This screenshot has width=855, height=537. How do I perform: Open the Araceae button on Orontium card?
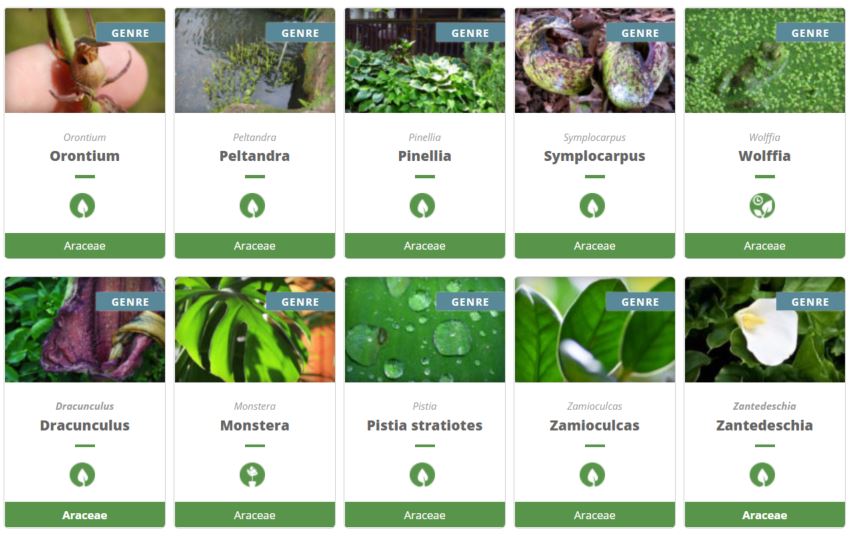(85, 246)
